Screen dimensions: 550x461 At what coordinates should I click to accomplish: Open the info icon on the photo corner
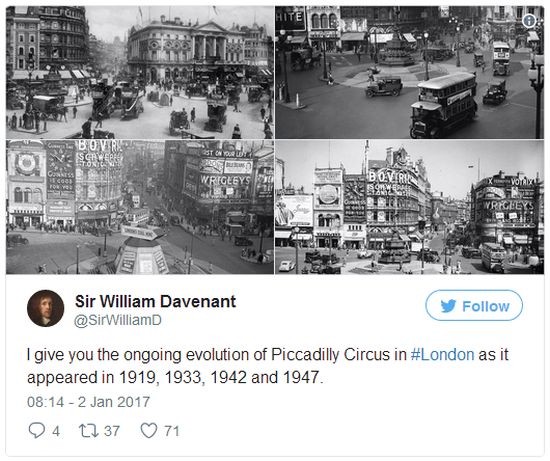529,21
